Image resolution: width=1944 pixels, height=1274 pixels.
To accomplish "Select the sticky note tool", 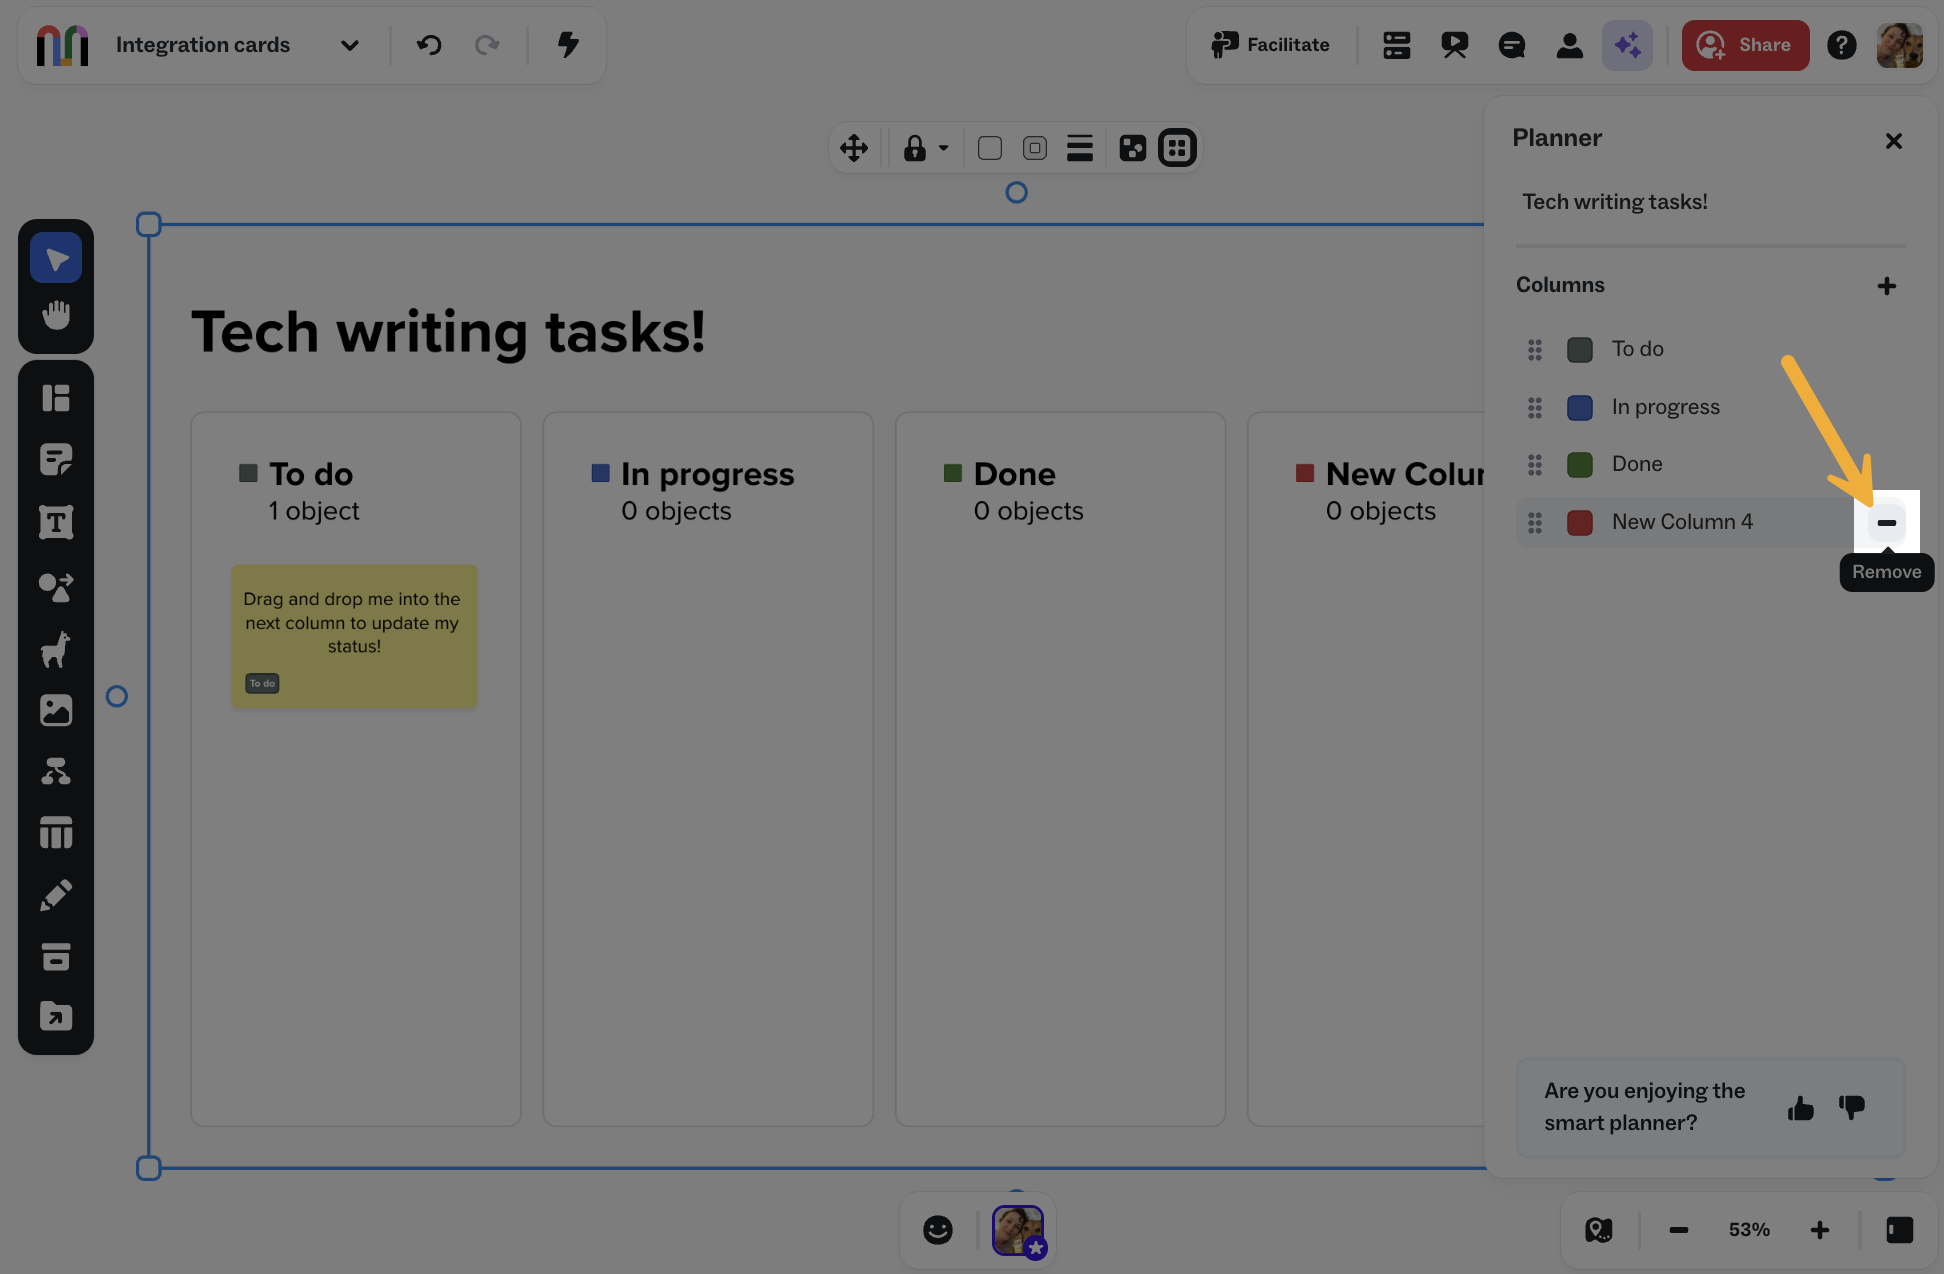I will click(56, 460).
